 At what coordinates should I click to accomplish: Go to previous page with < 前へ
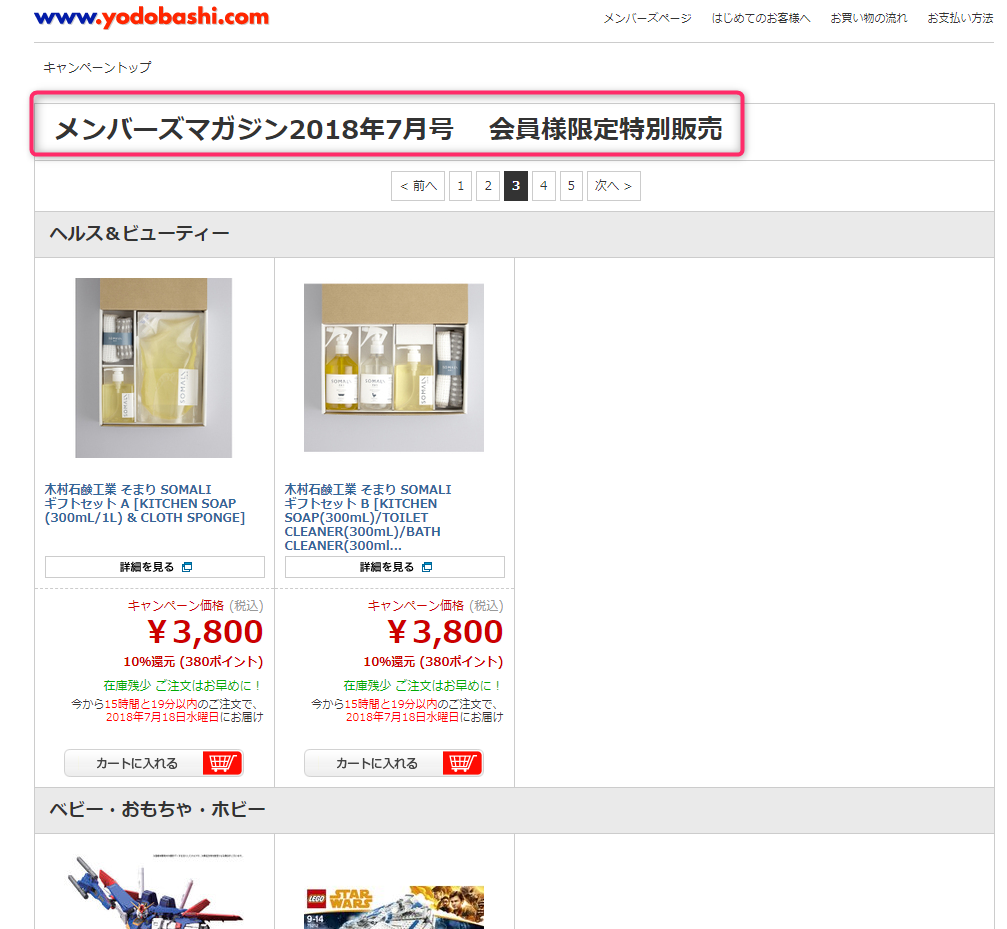[418, 186]
